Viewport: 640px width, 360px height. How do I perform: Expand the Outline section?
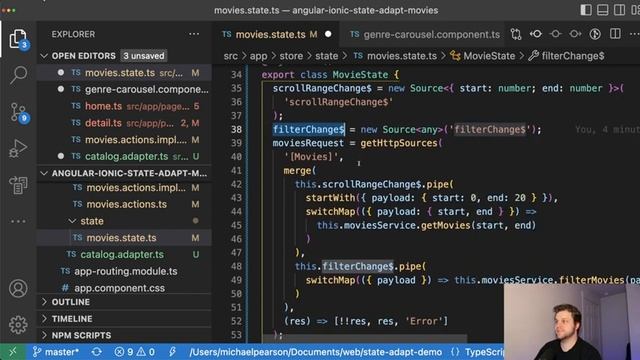[x=44, y=302]
